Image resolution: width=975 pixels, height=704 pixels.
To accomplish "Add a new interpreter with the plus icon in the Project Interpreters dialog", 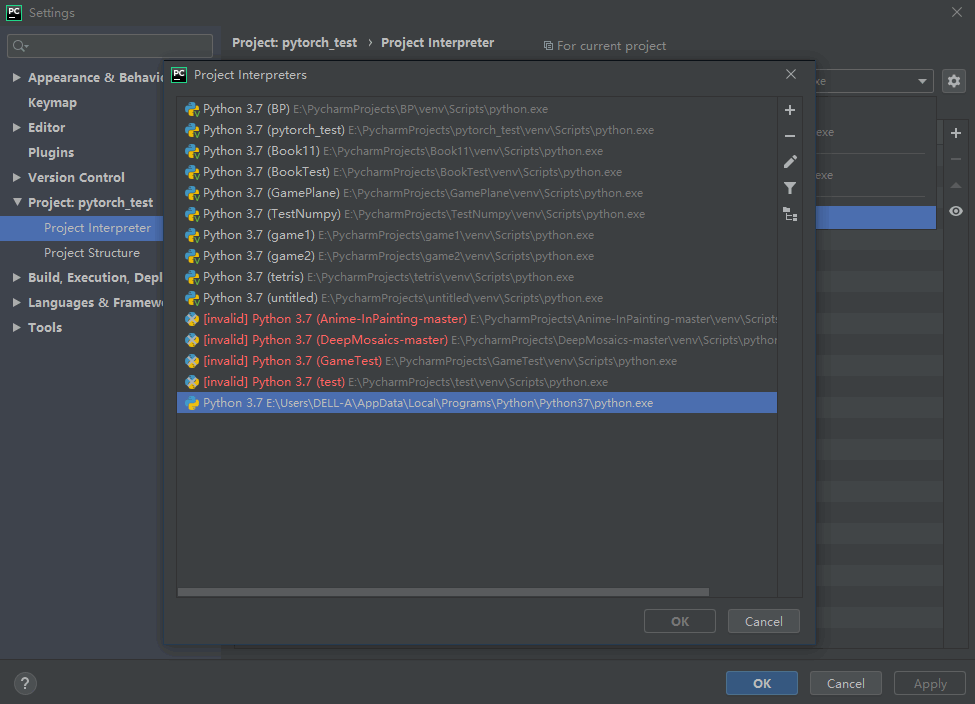I will point(790,110).
